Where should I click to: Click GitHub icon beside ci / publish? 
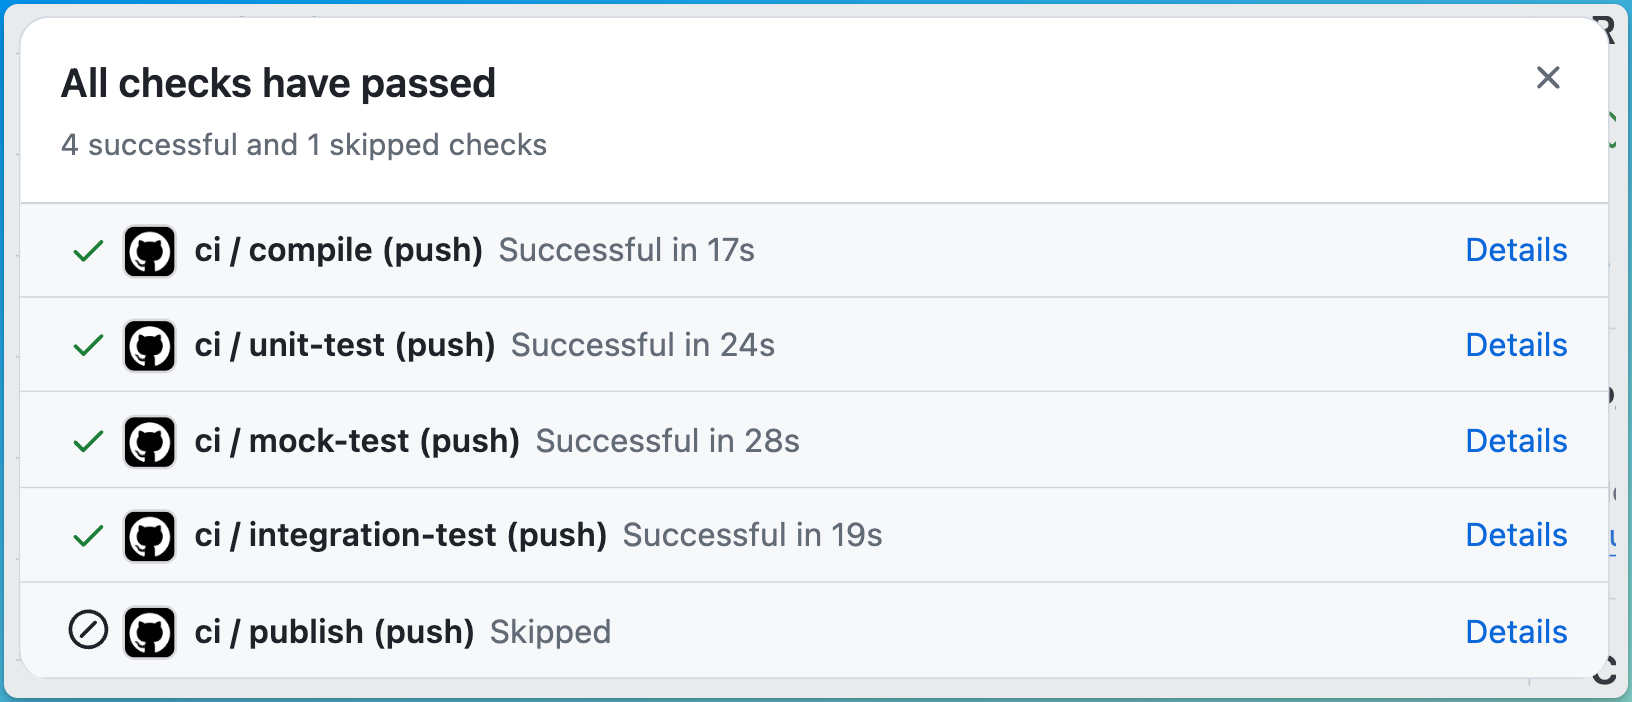tap(150, 632)
